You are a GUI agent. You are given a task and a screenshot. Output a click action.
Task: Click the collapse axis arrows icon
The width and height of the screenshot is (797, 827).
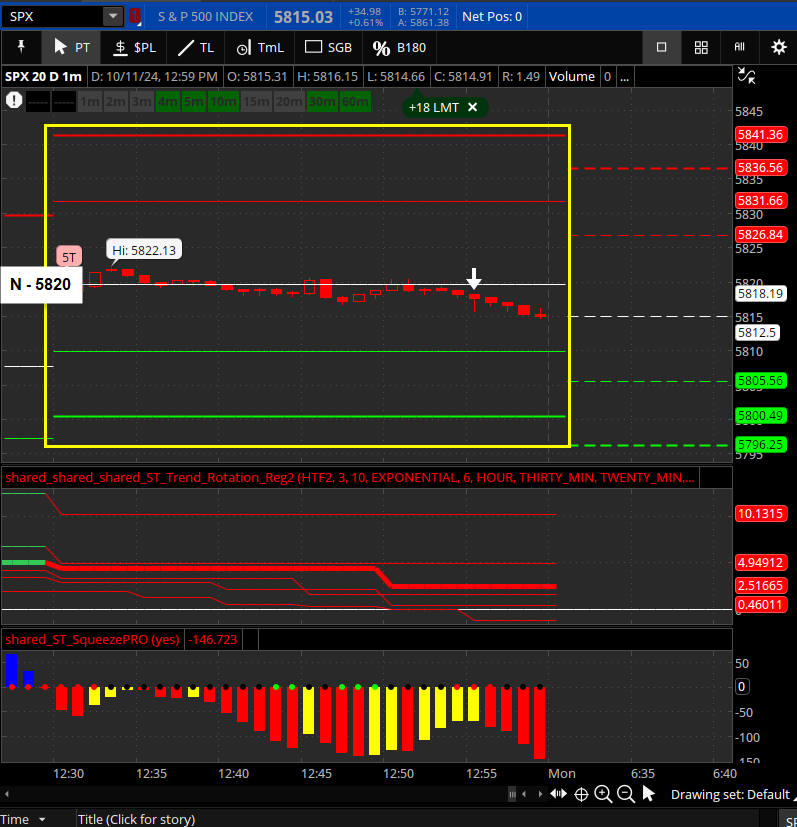(x=746, y=76)
